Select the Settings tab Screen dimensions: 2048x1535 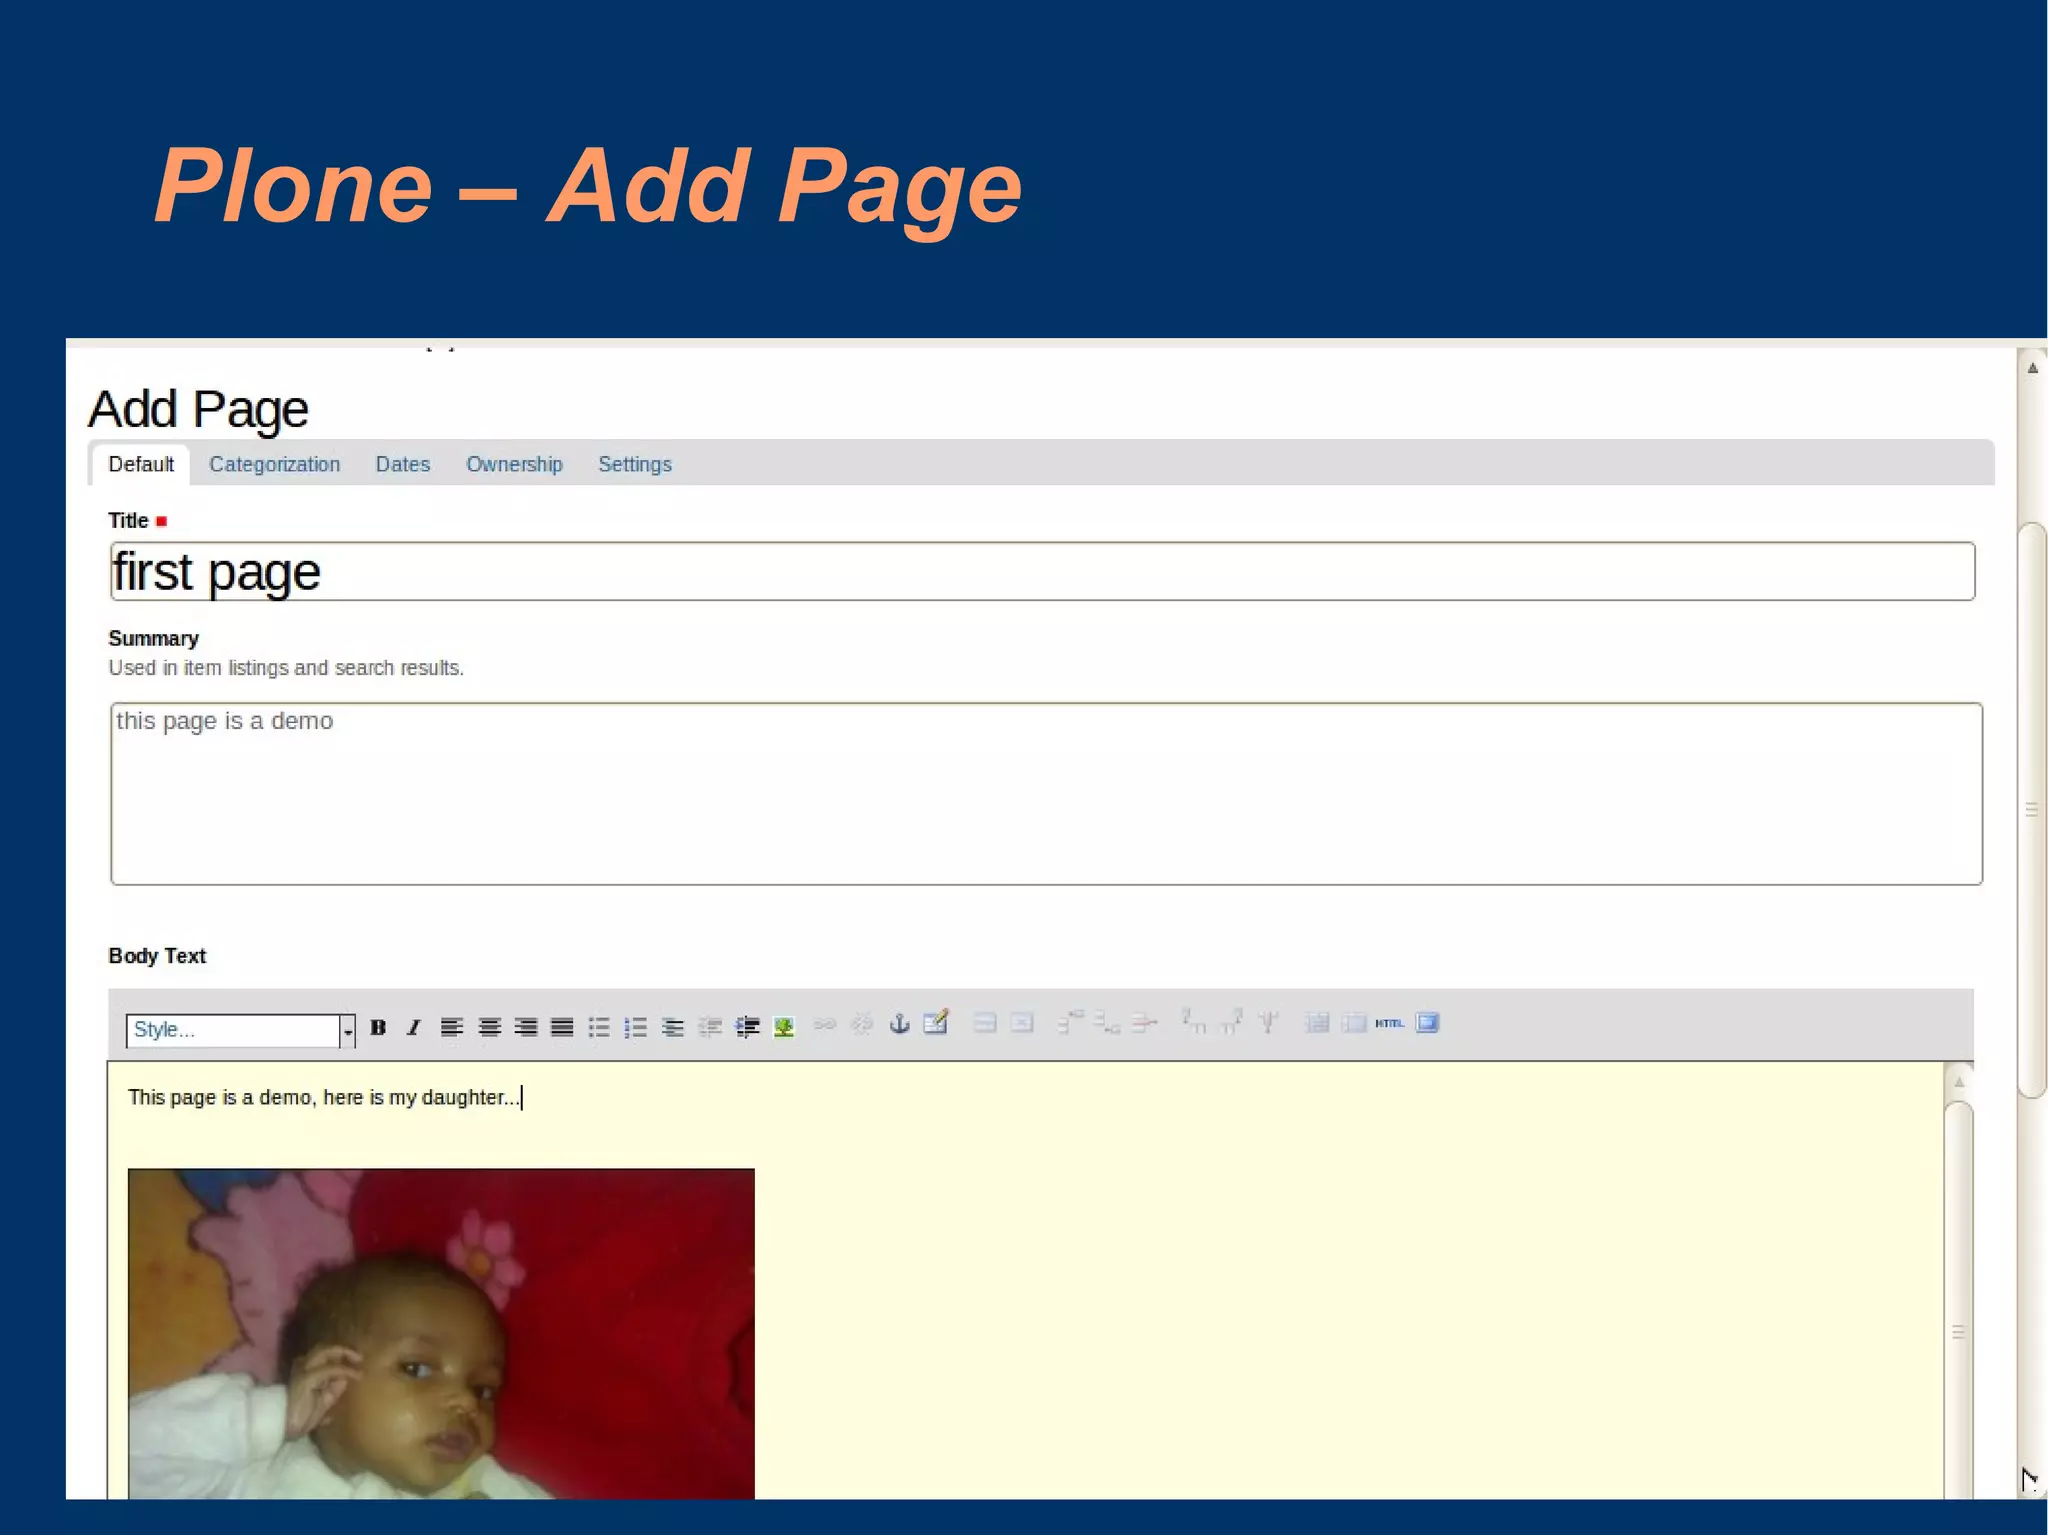point(634,464)
